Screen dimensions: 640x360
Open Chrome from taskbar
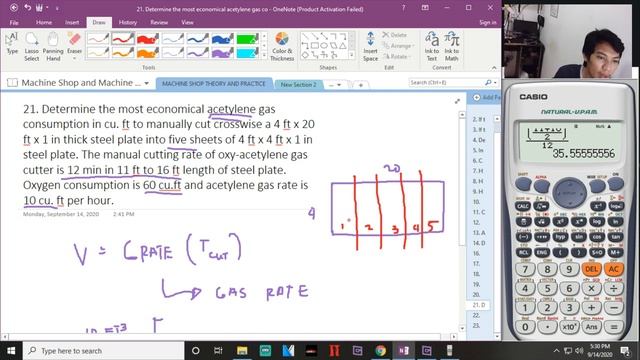pyautogui.click(x=380, y=351)
